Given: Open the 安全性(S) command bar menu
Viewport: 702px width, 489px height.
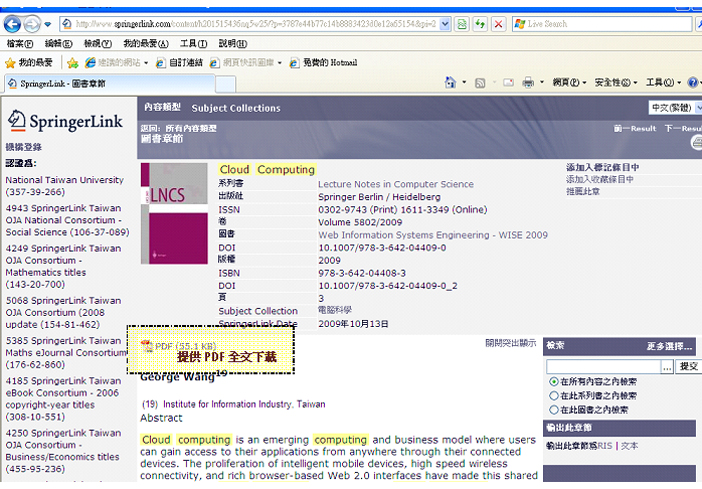Looking at the screenshot, I should tap(616, 82).
